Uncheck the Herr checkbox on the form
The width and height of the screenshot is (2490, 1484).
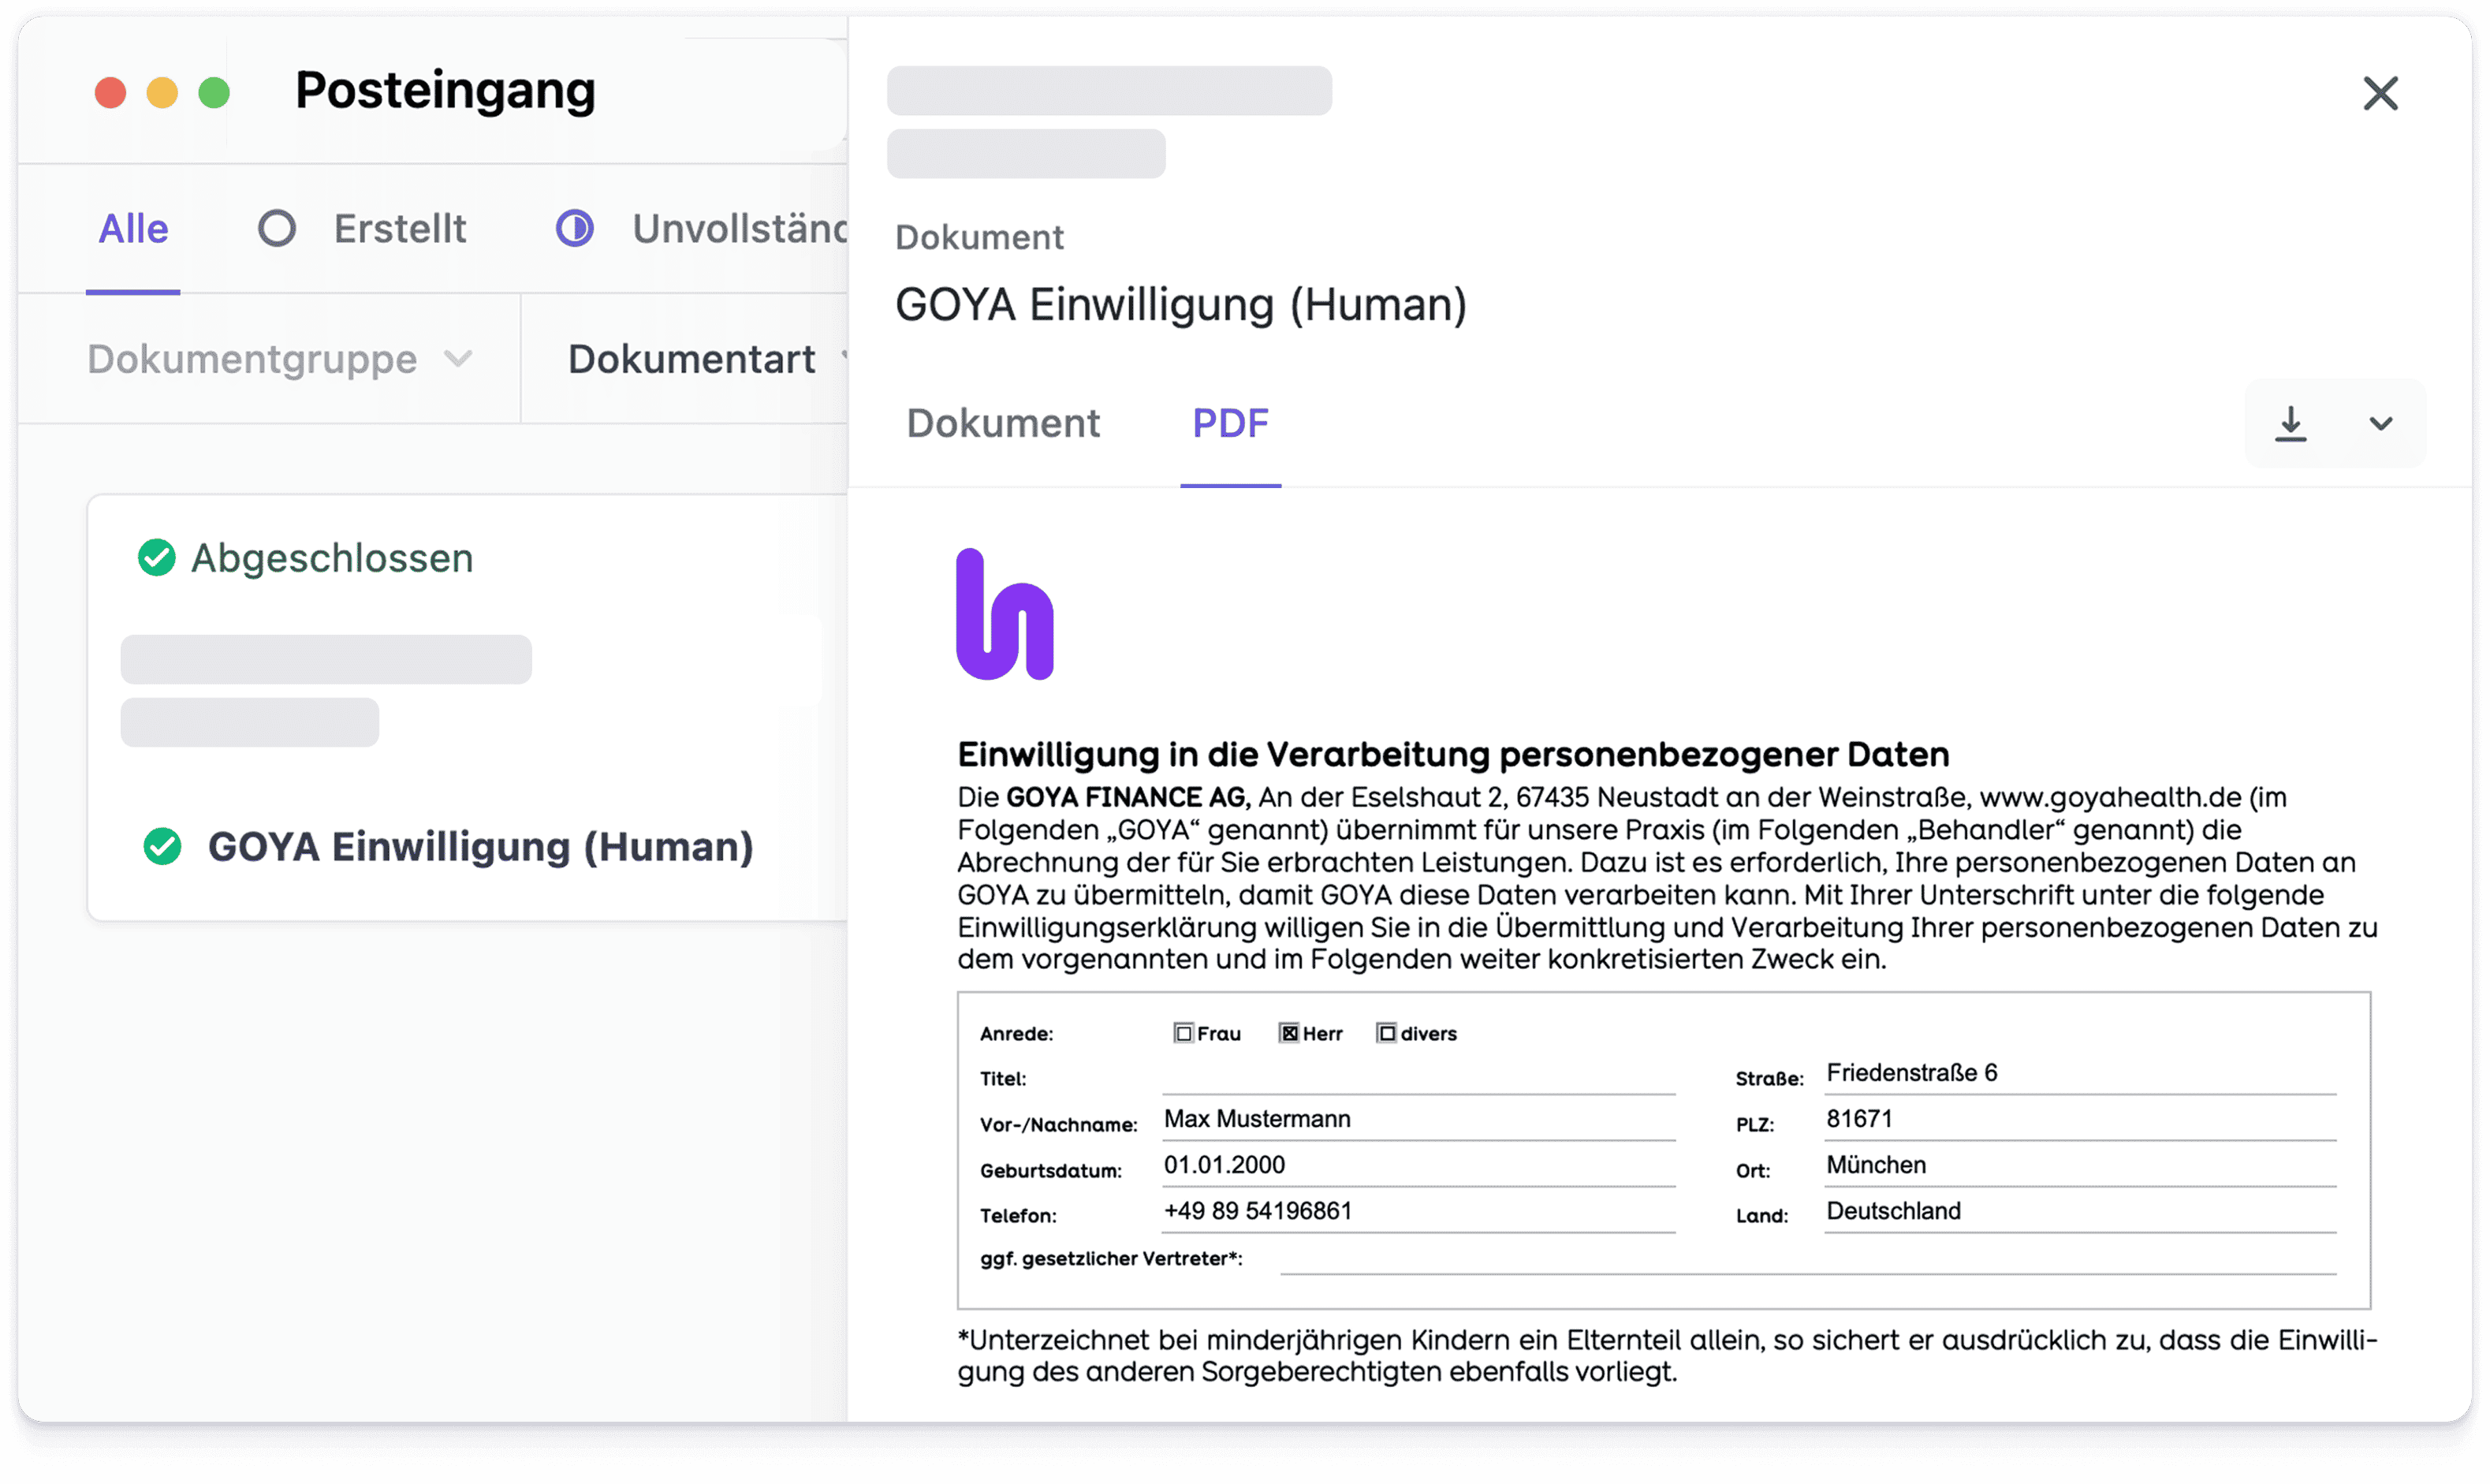pos(1288,1033)
